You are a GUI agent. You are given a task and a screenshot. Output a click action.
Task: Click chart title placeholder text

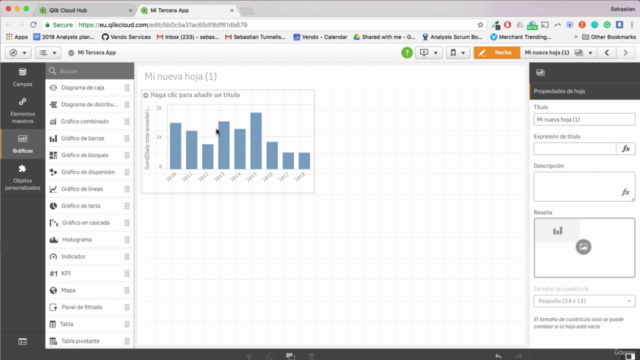pos(195,95)
